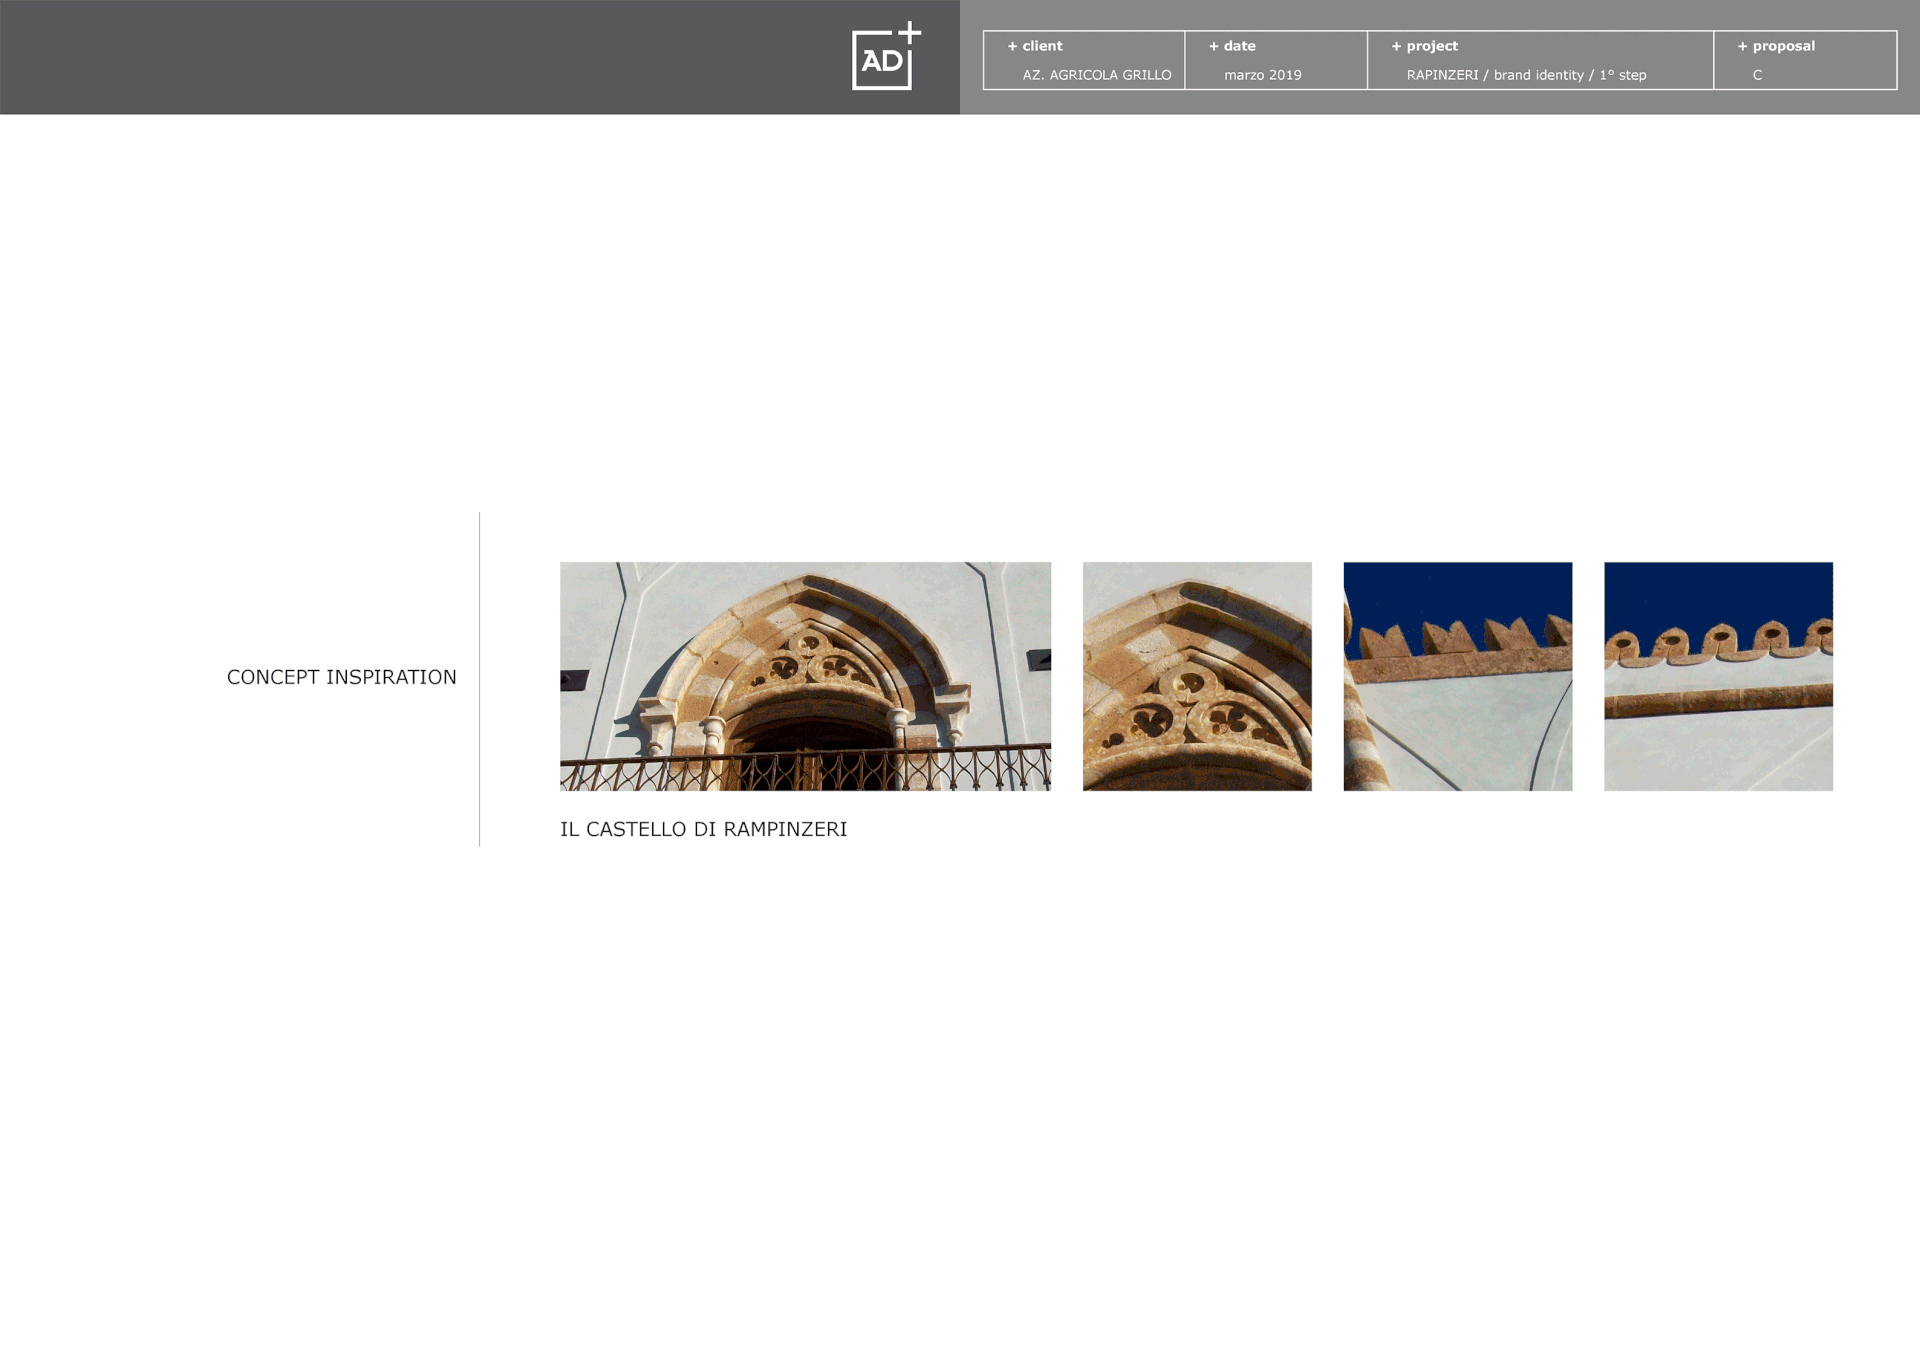Select the '+ proposal' header label

[x=1776, y=46]
